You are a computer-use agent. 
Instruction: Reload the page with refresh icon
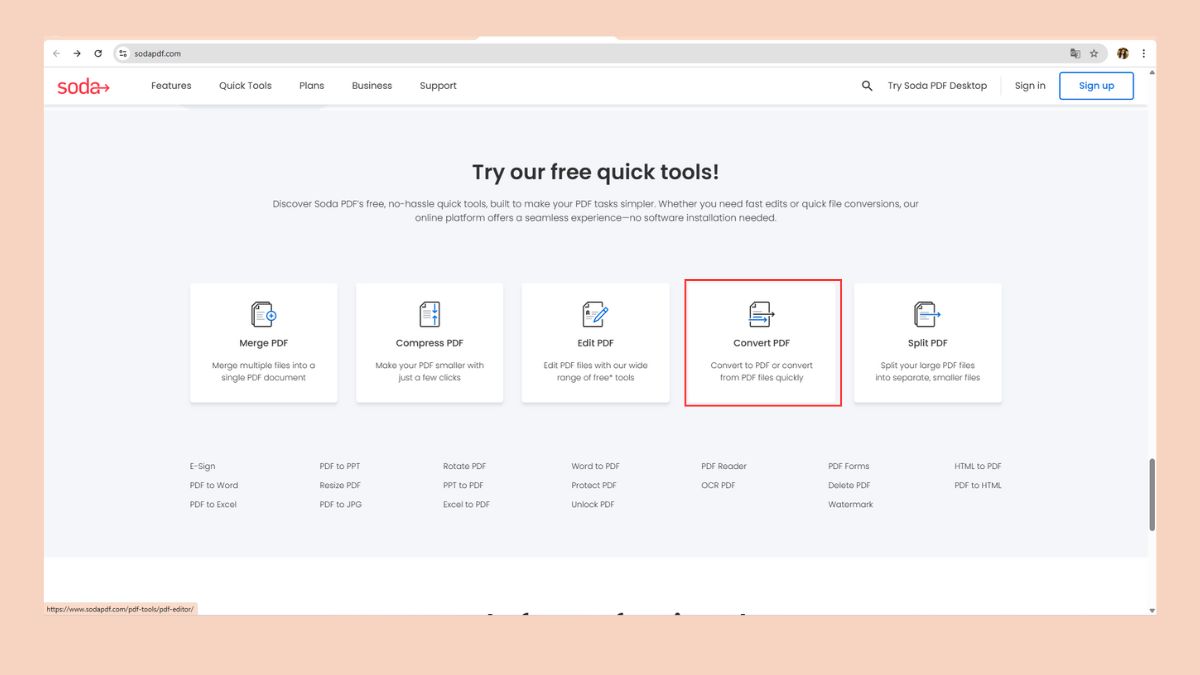tap(98, 54)
